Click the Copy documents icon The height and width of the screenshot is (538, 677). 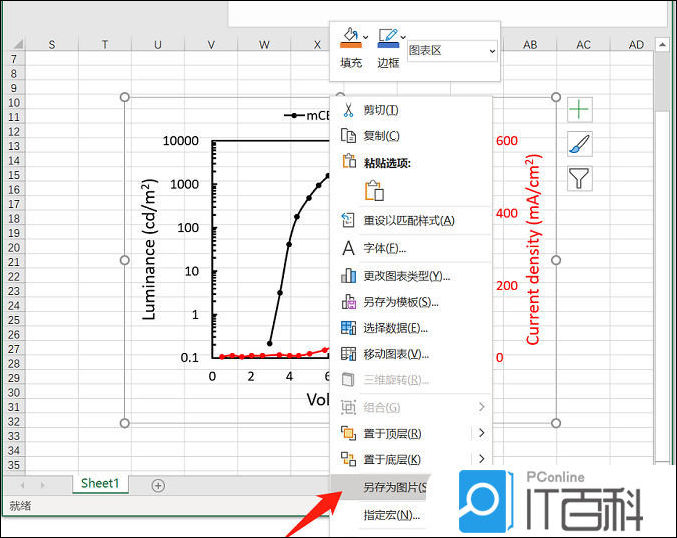pyautogui.click(x=348, y=136)
